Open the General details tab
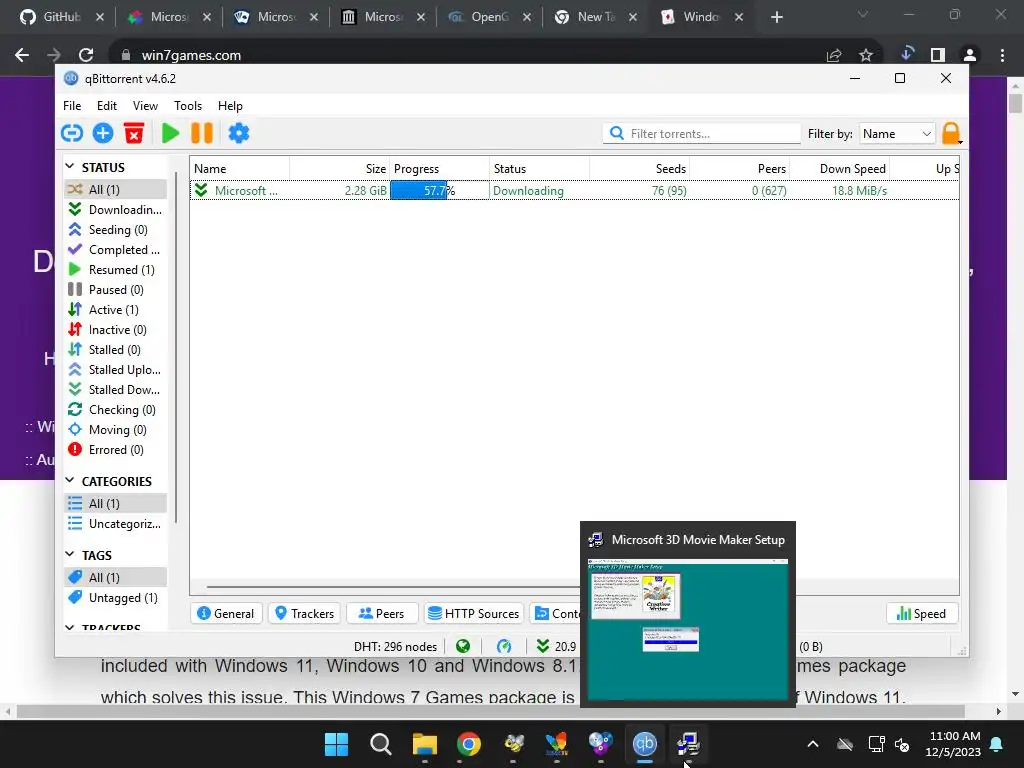Screen dimensions: 1024x768 coord(226,614)
